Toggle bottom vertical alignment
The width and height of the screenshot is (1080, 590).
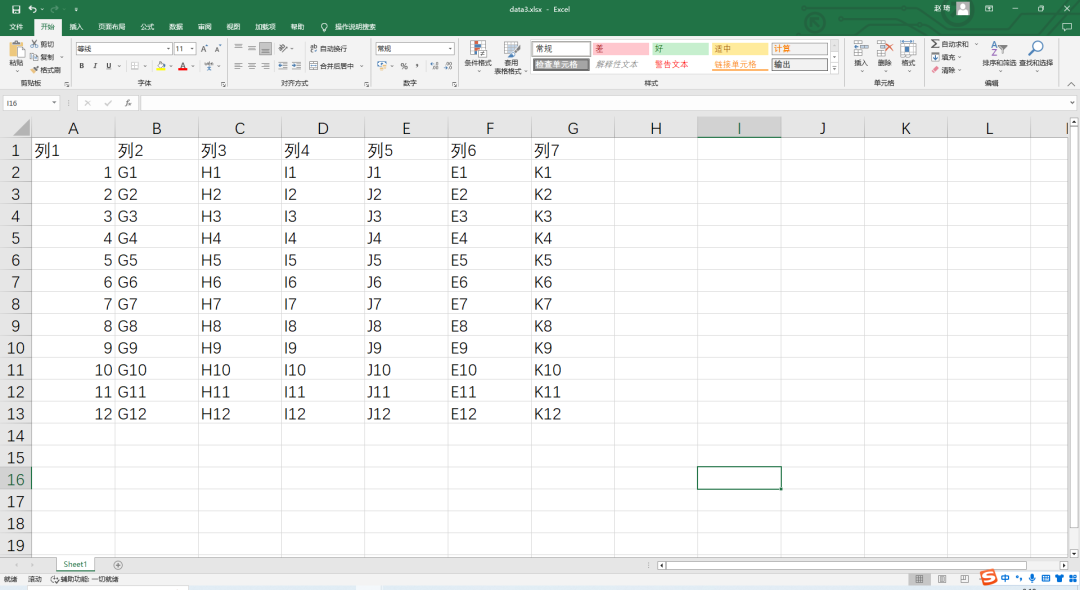(x=265, y=48)
